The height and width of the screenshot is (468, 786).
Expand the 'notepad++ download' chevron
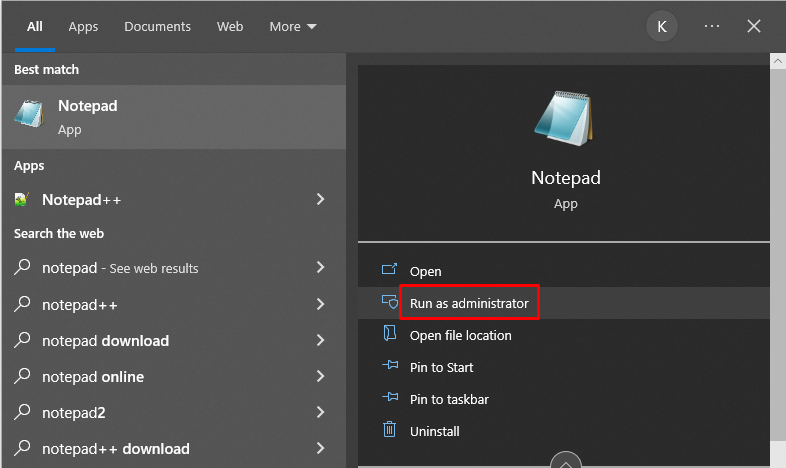[321, 448]
